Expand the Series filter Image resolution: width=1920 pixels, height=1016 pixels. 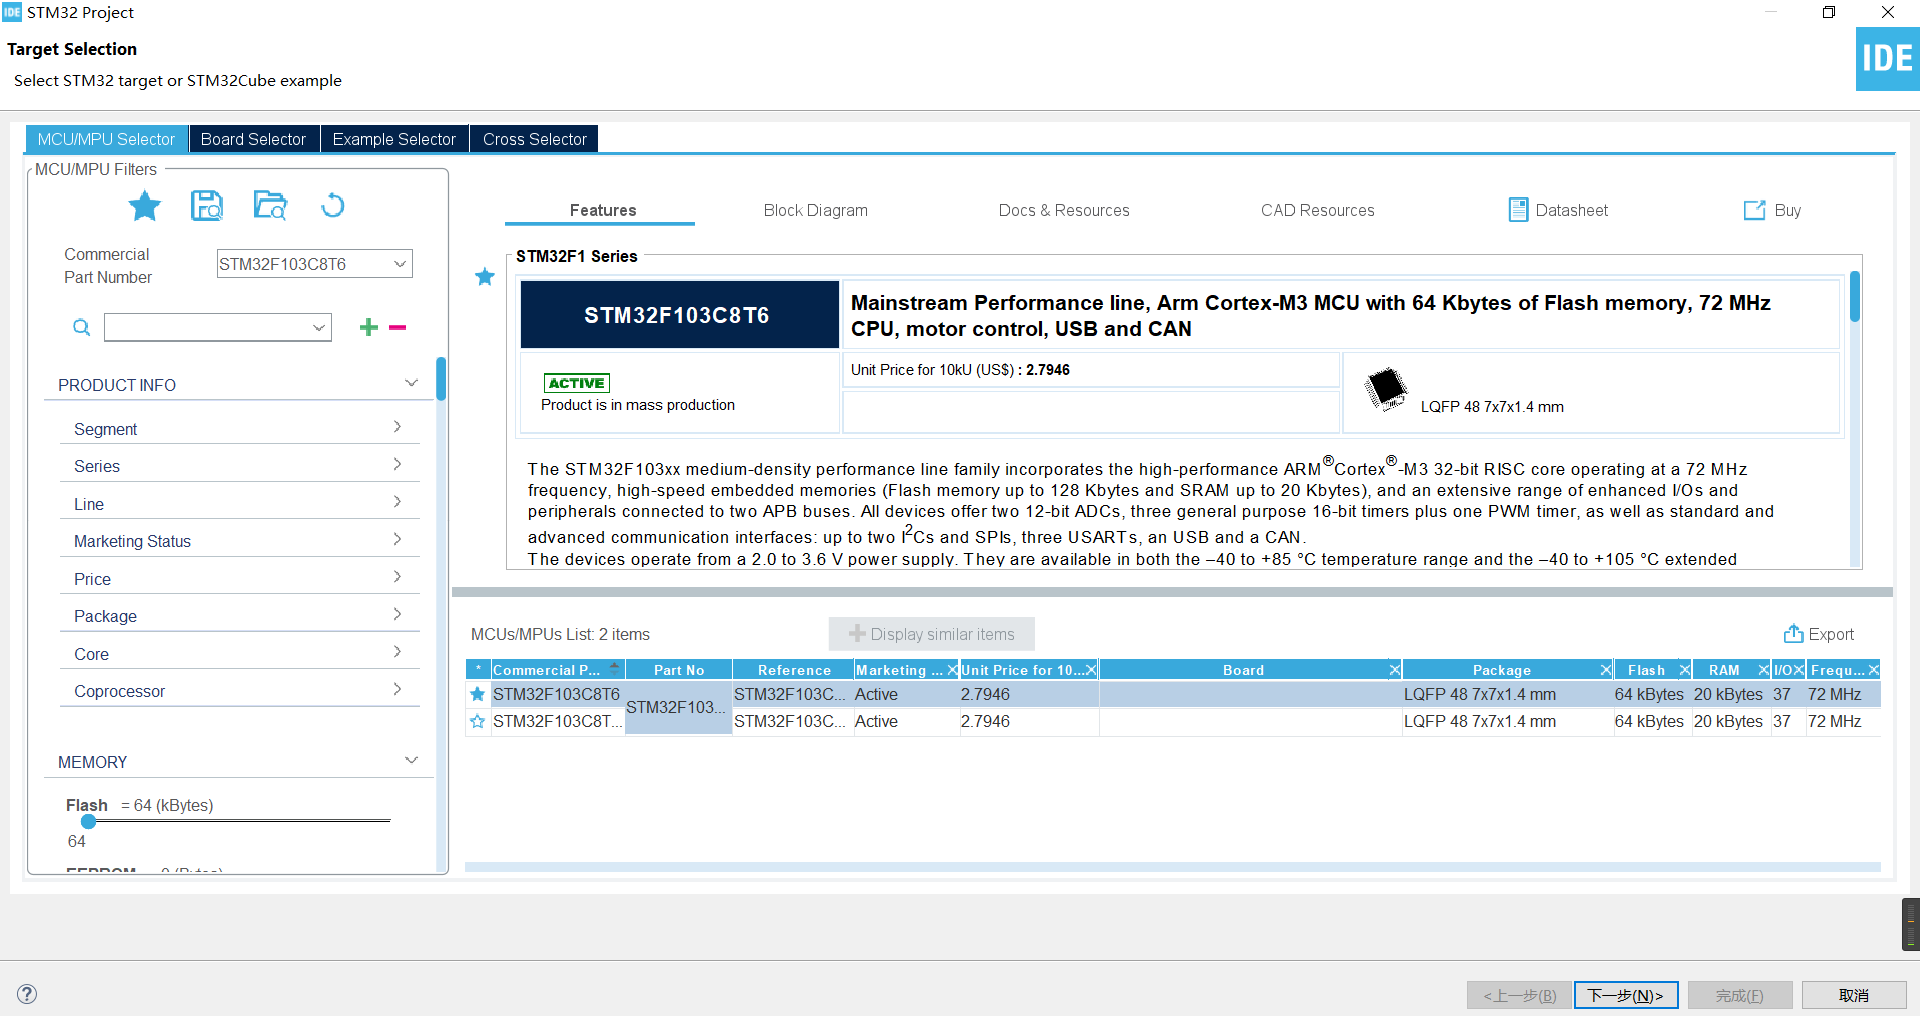[397, 464]
